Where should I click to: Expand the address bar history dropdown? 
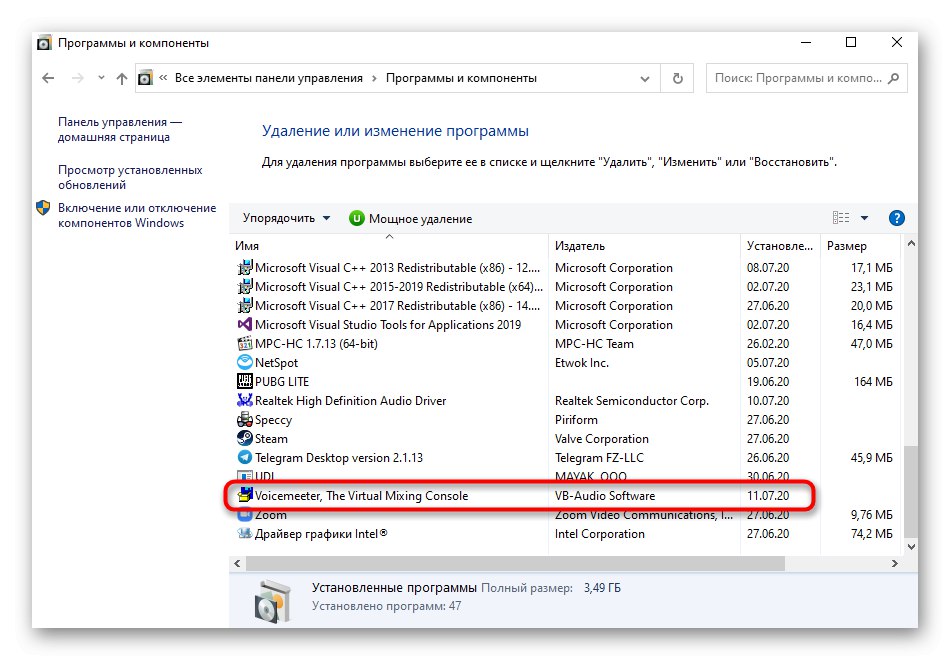[x=645, y=79]
